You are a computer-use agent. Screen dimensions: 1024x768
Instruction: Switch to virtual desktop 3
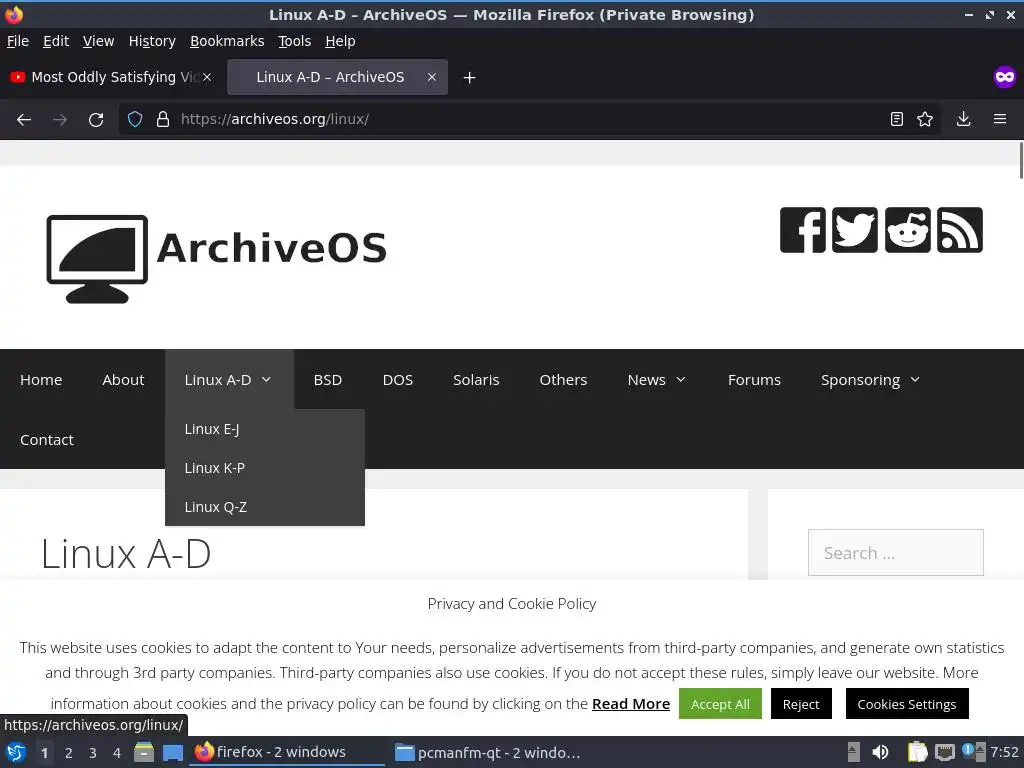93,753
